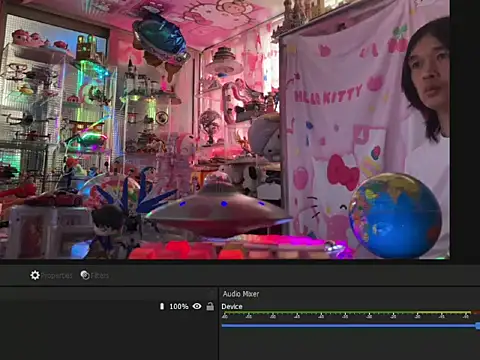Viewport: 480px width, 360px height.
Task: Select the webcam preview canvas
Action: 225,129
